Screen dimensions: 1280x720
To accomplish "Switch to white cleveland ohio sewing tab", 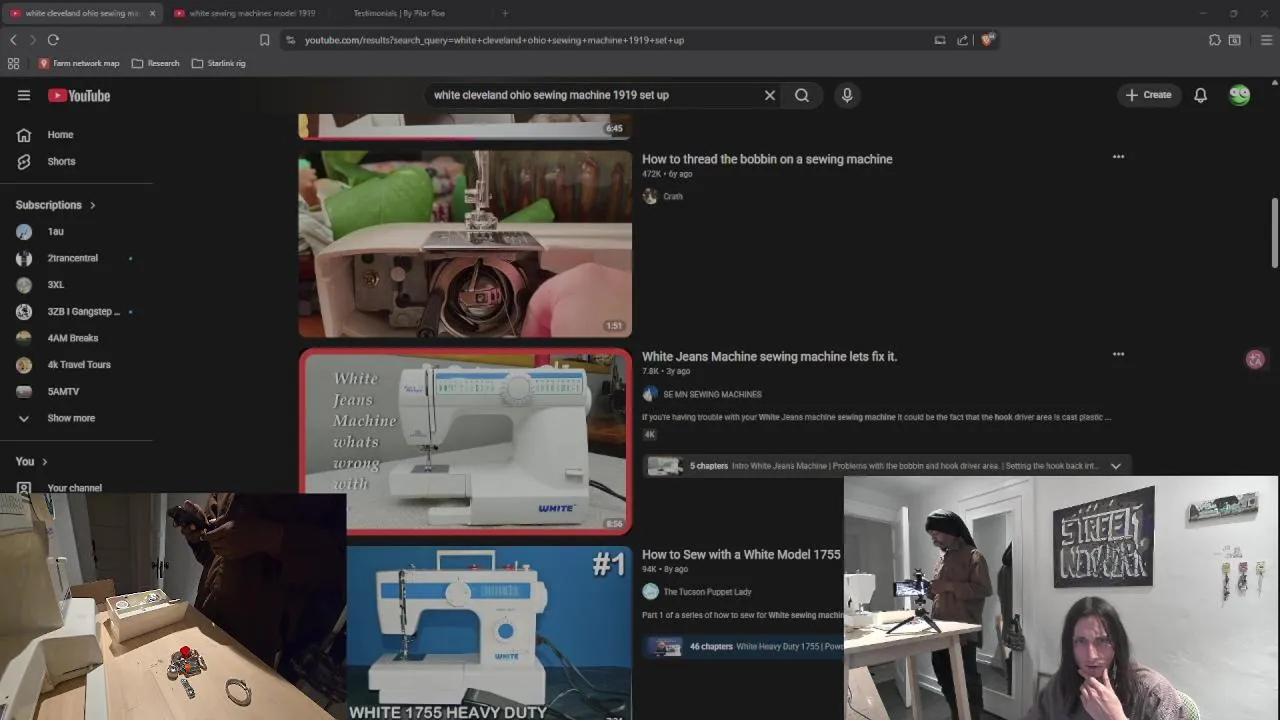I will click(80, 13).
